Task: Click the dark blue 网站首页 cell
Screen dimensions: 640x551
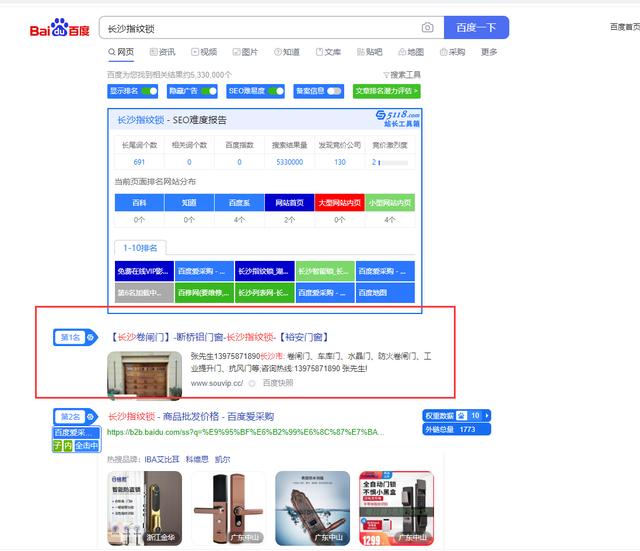Action: click(289, 203)
